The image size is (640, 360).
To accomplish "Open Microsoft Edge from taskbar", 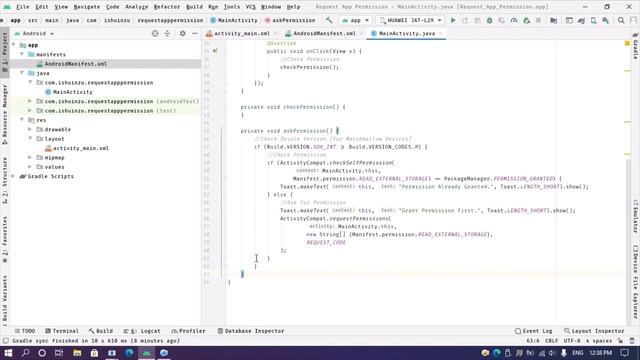I will 129,353.
